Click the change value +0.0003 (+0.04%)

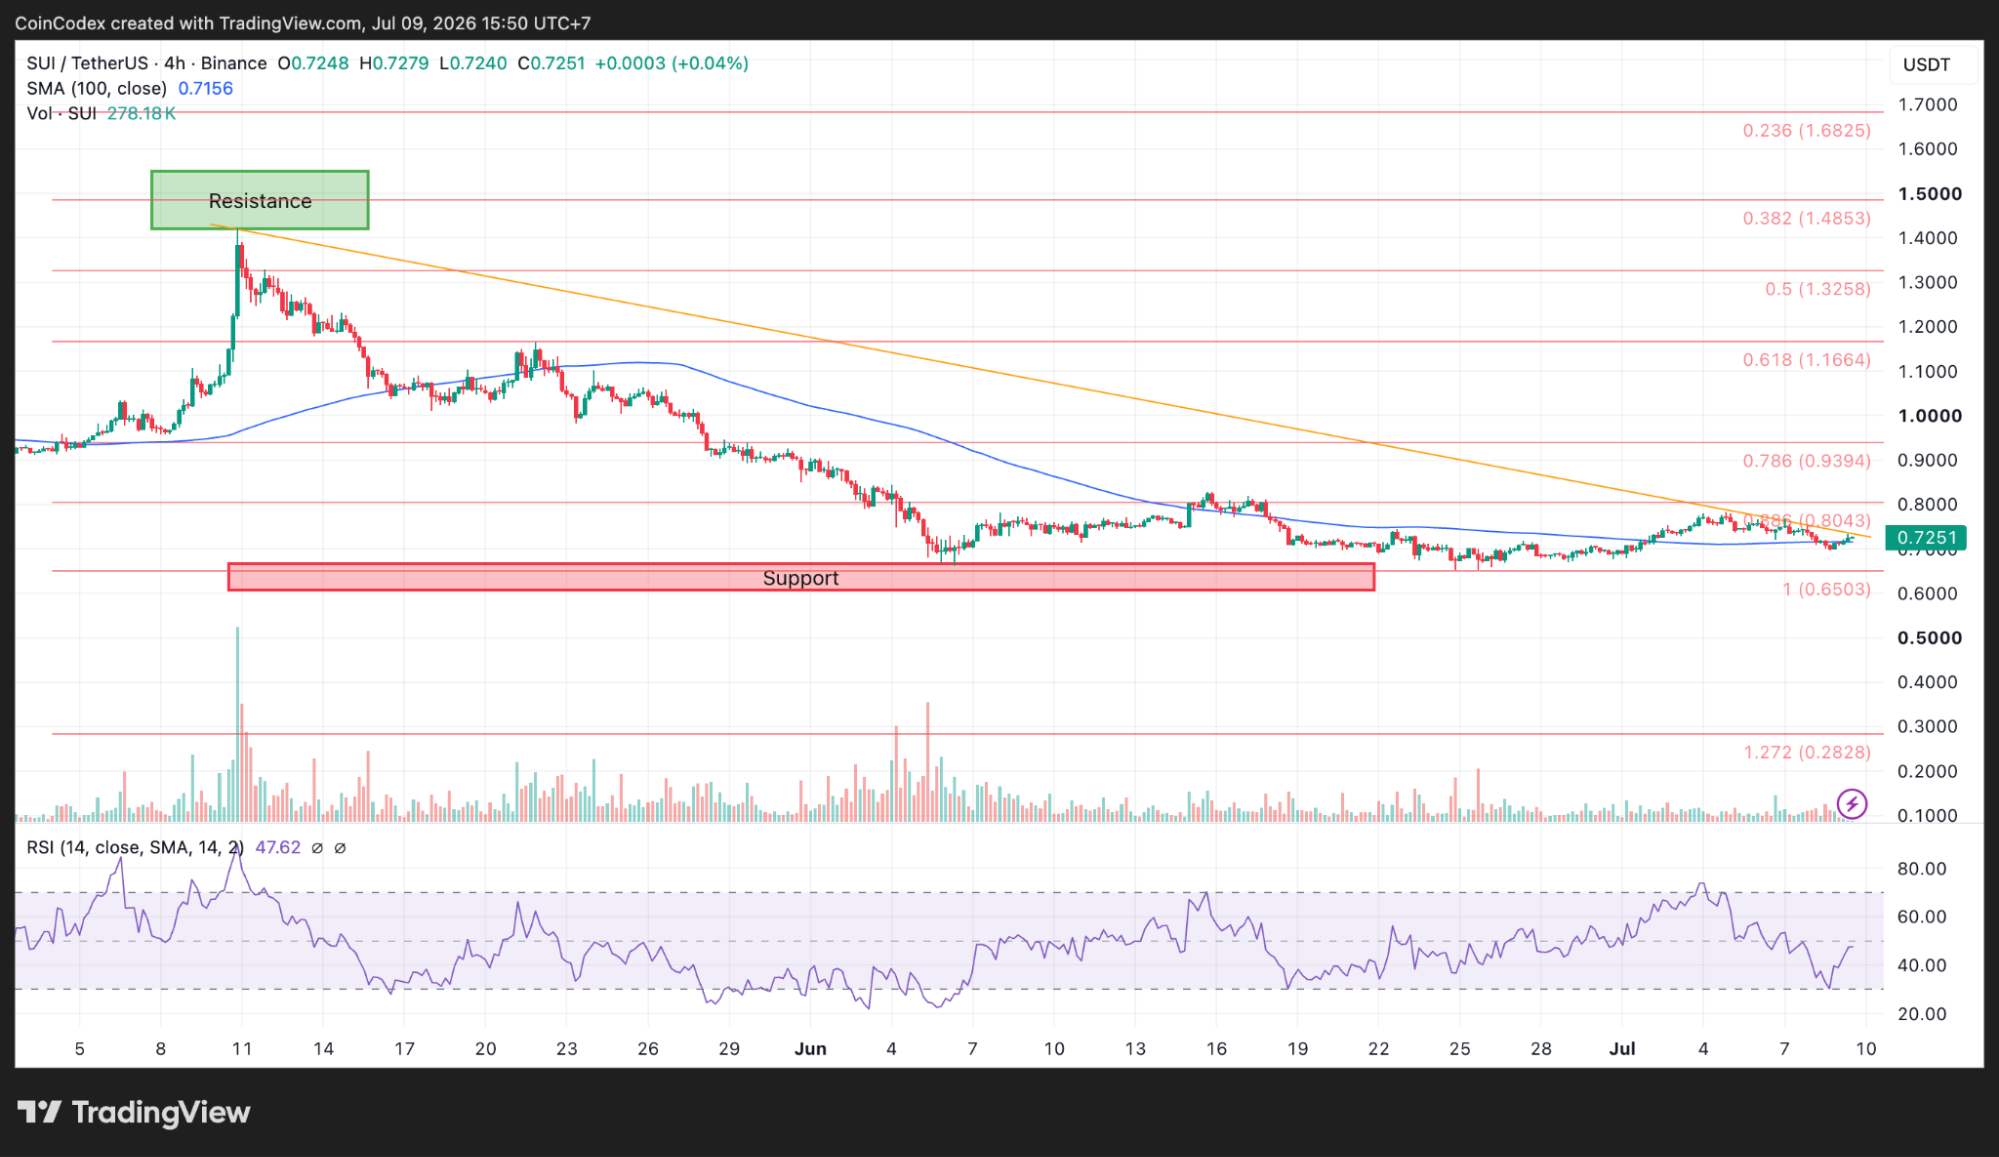pyautogui.click(x=672, y=63)
